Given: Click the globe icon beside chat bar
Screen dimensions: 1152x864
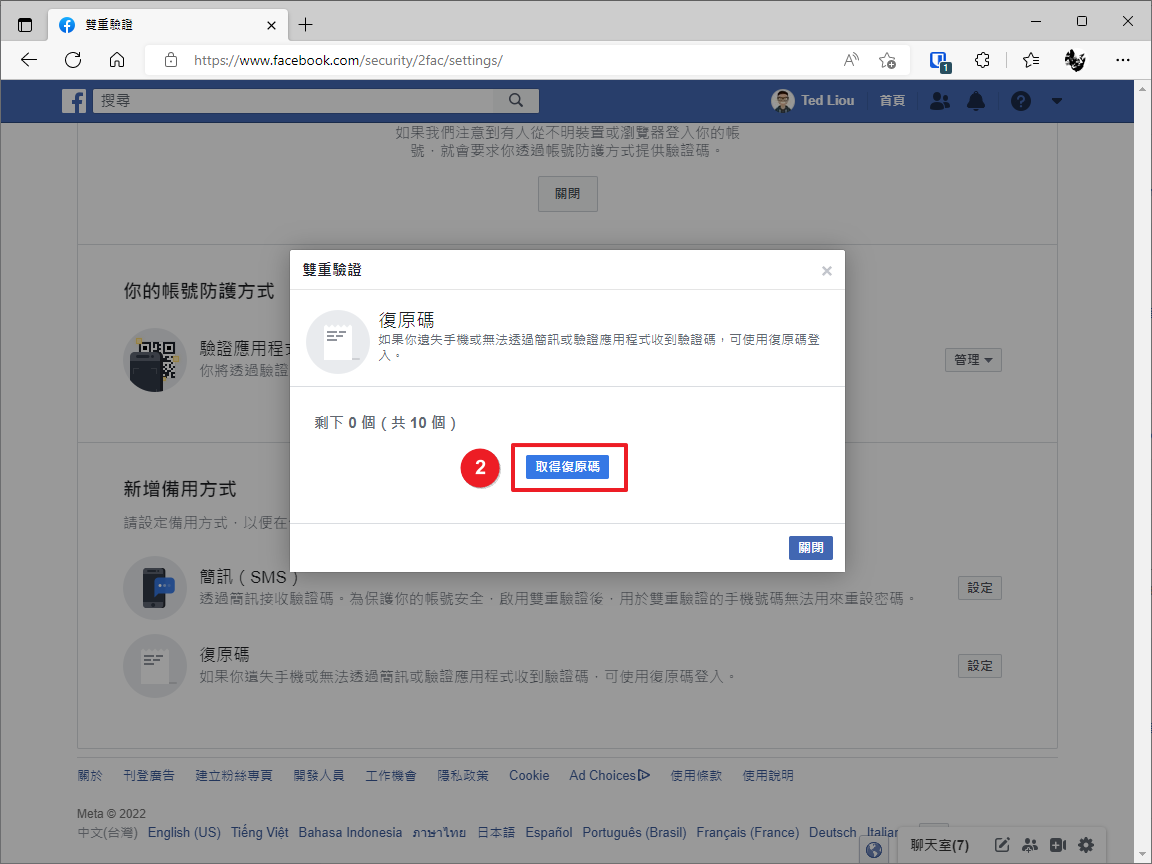Looking at the screenshot, I should click(x=874, y=850).
